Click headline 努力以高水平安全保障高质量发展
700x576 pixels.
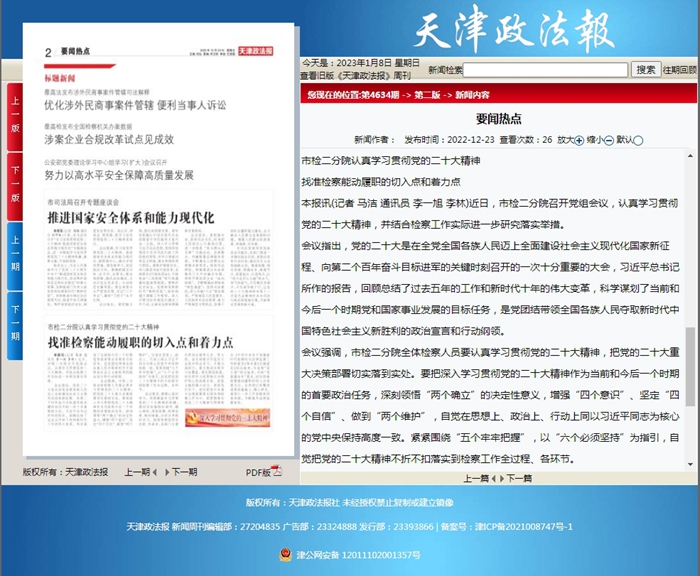coord(119,175)
